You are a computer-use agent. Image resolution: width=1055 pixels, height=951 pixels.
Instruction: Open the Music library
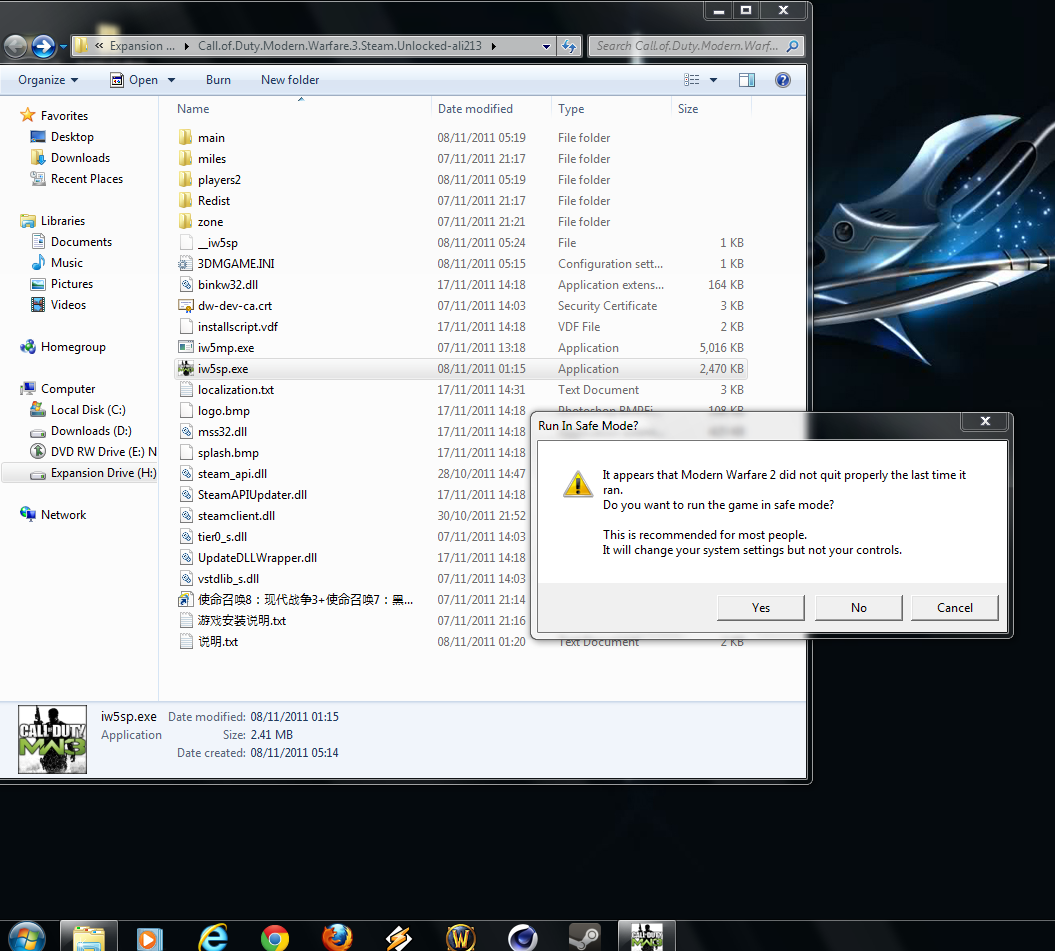(x=57, y=262)
